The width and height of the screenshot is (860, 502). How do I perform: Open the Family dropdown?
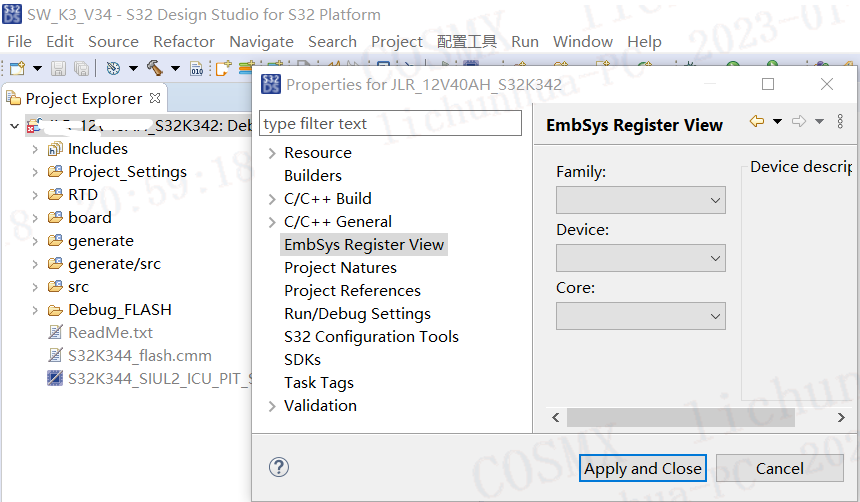pyautogui.click(x=640, y=200)
